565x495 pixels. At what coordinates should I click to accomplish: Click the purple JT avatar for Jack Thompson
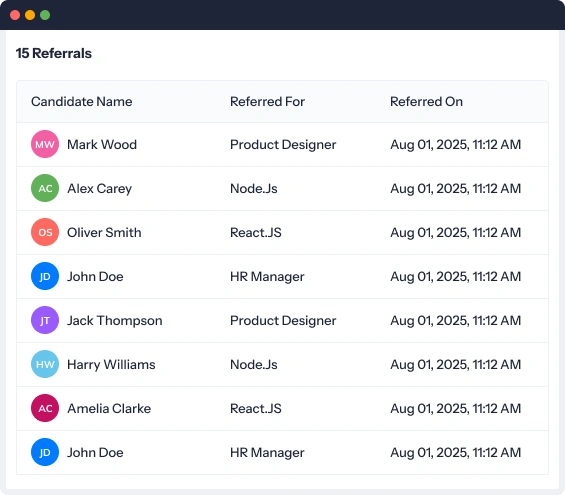[45, 320]
